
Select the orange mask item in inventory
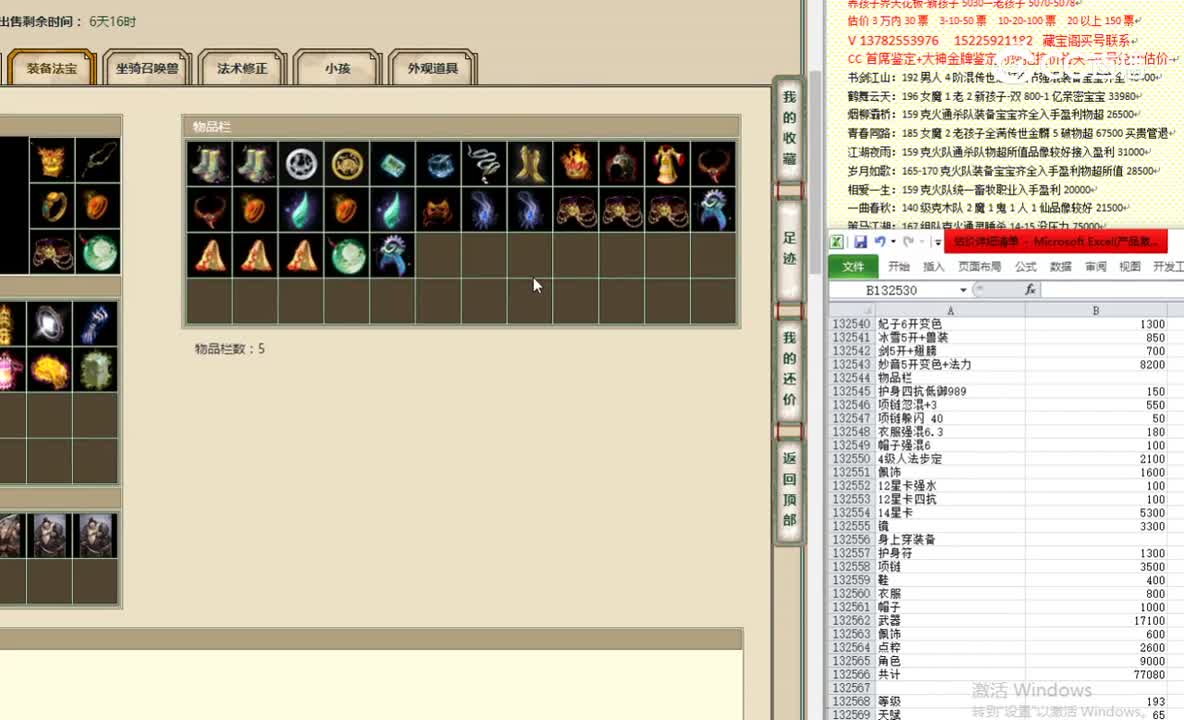coord(439,210)
